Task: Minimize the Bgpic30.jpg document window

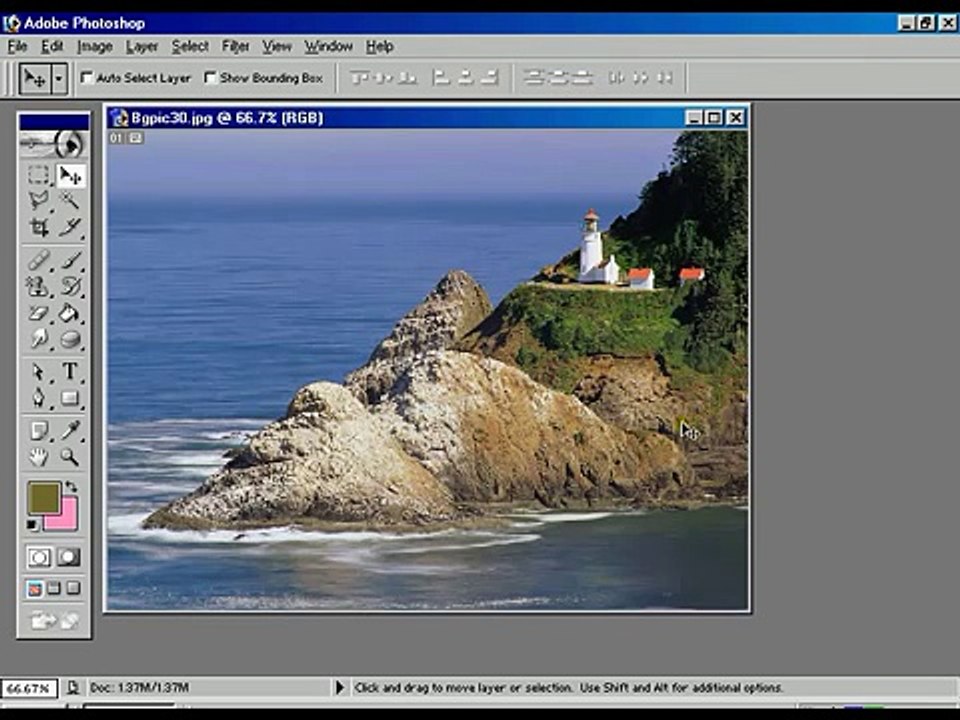Action: [694, 118]
